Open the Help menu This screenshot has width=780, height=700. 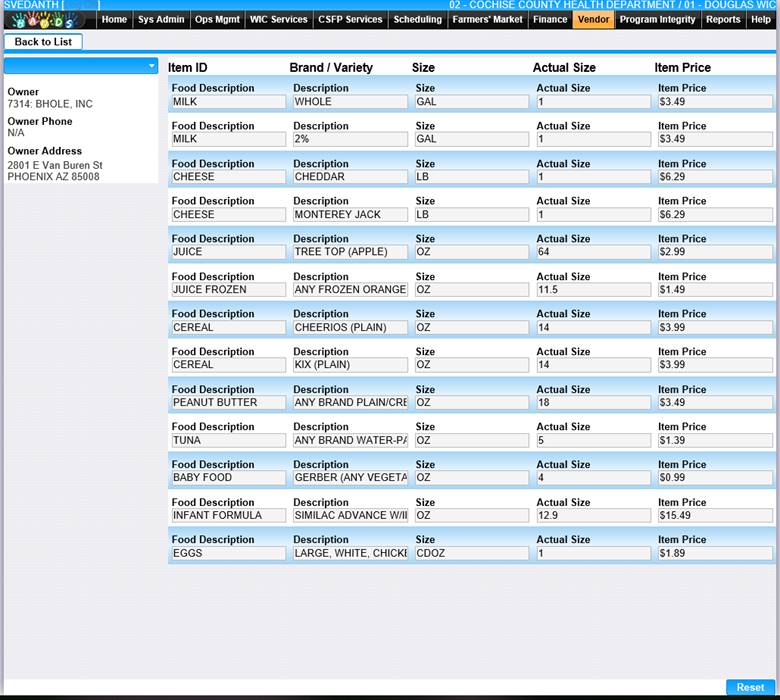(x=761, y=20)
